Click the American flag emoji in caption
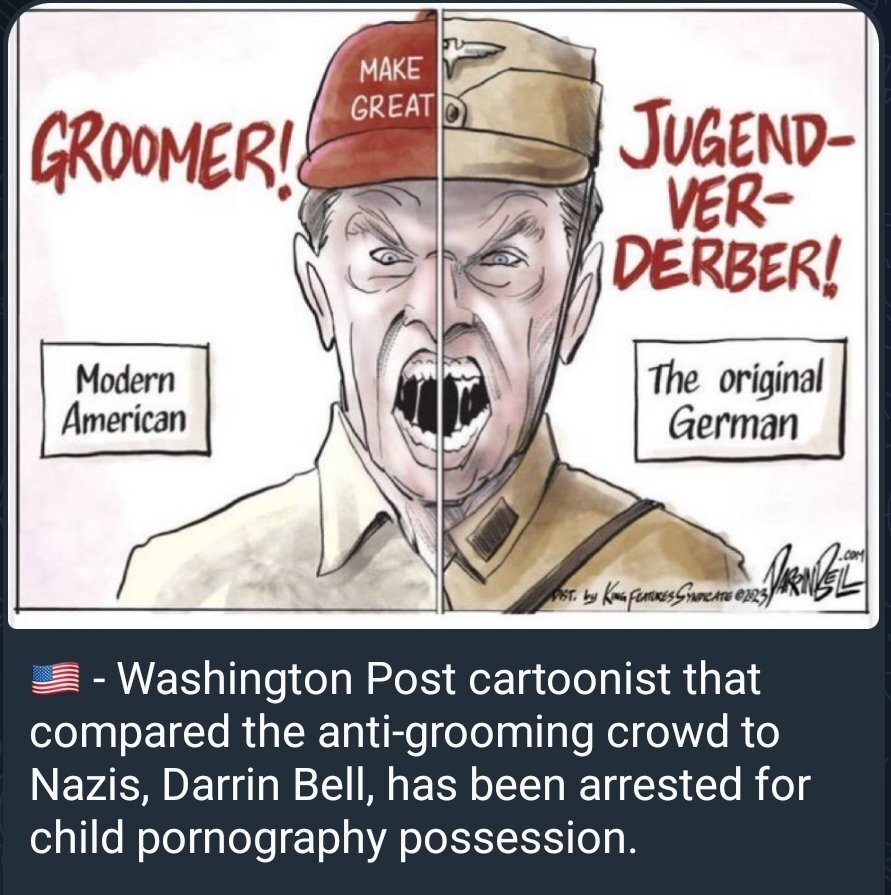 (55, 679)
